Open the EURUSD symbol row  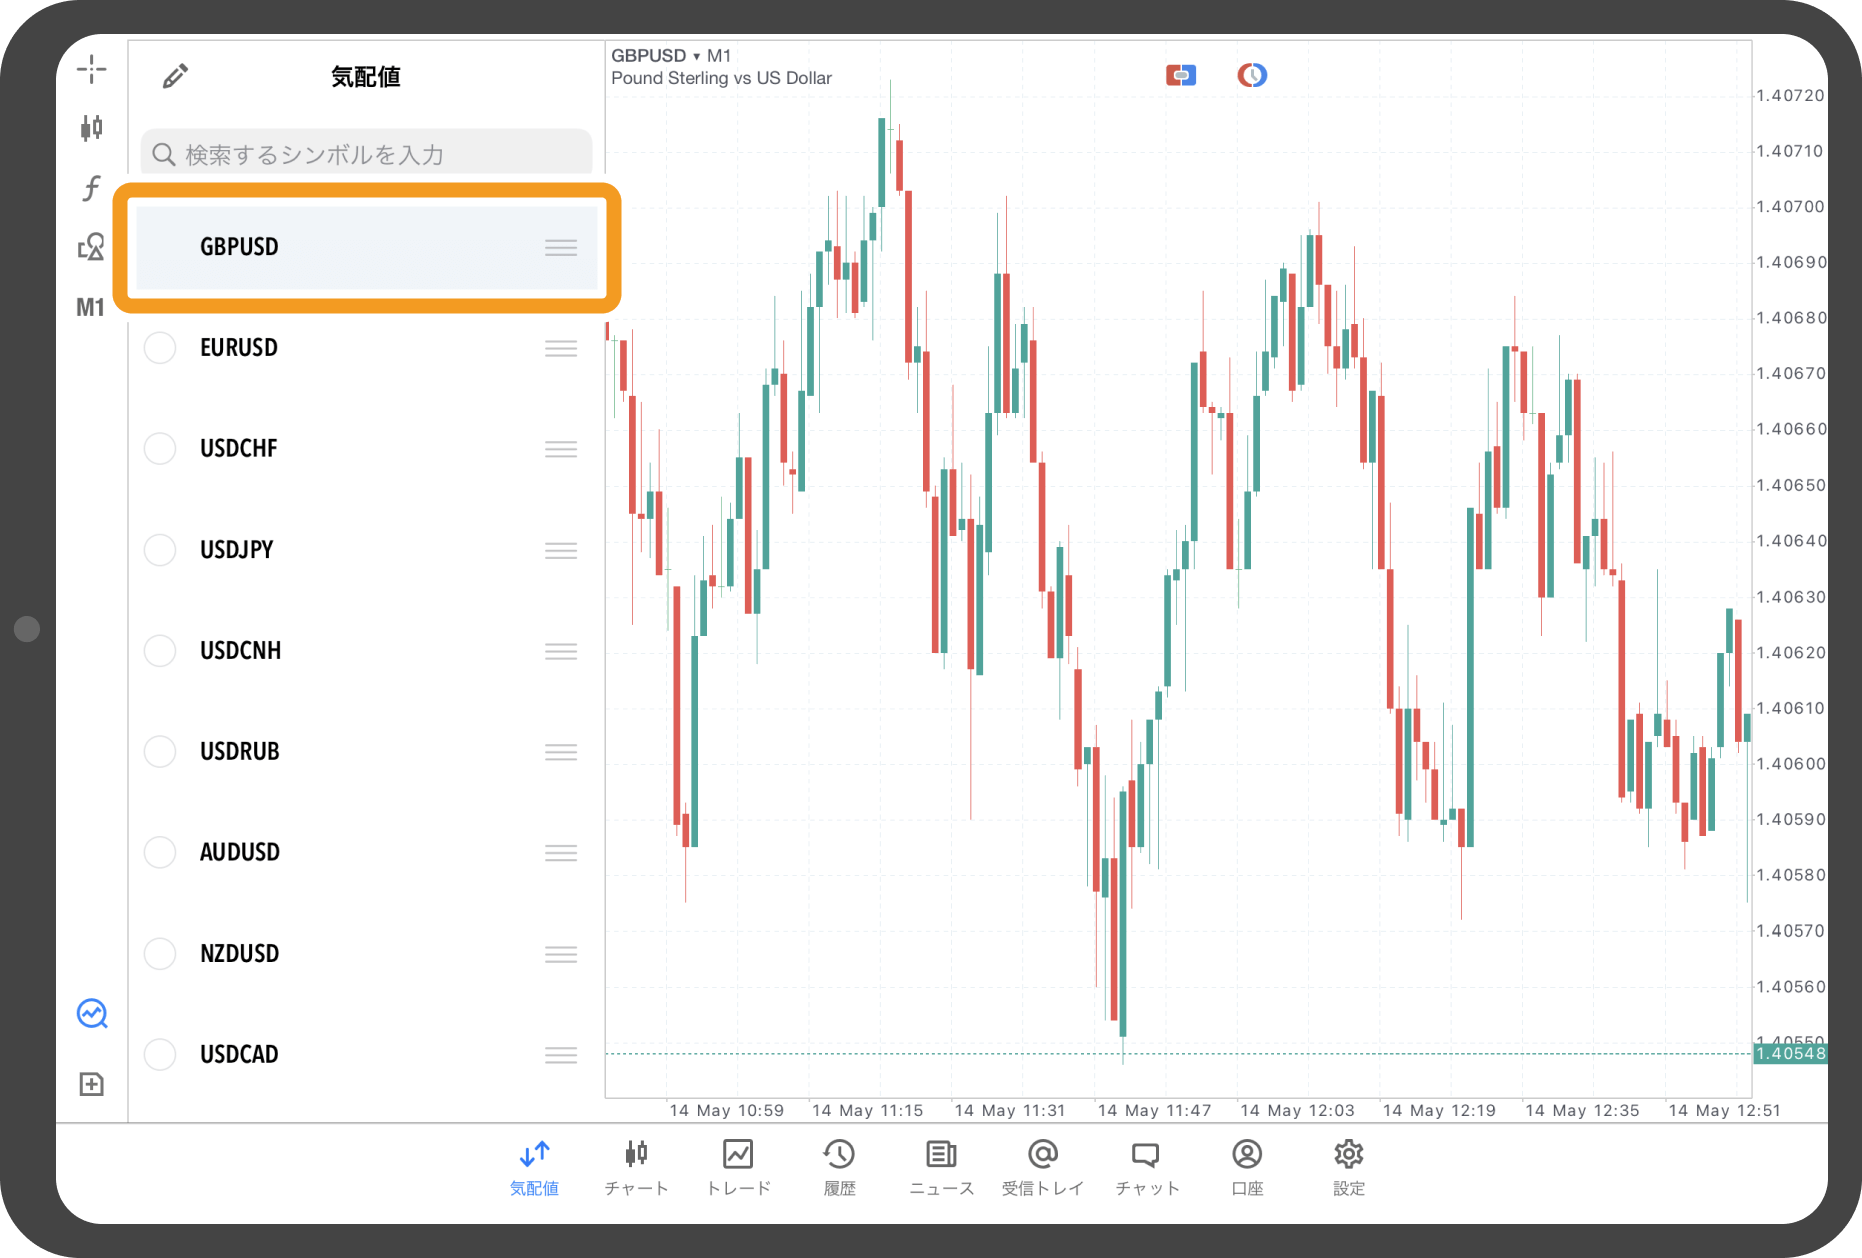pos(367,348)
